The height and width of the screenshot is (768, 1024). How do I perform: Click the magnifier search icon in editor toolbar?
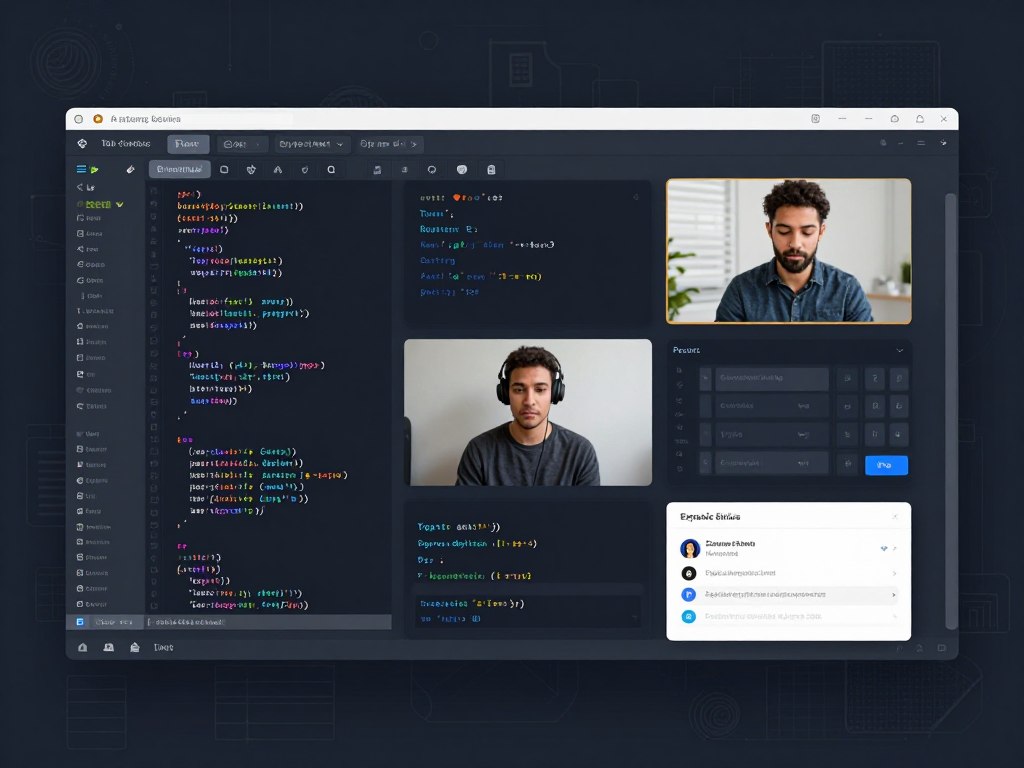(x=331, y=170)
